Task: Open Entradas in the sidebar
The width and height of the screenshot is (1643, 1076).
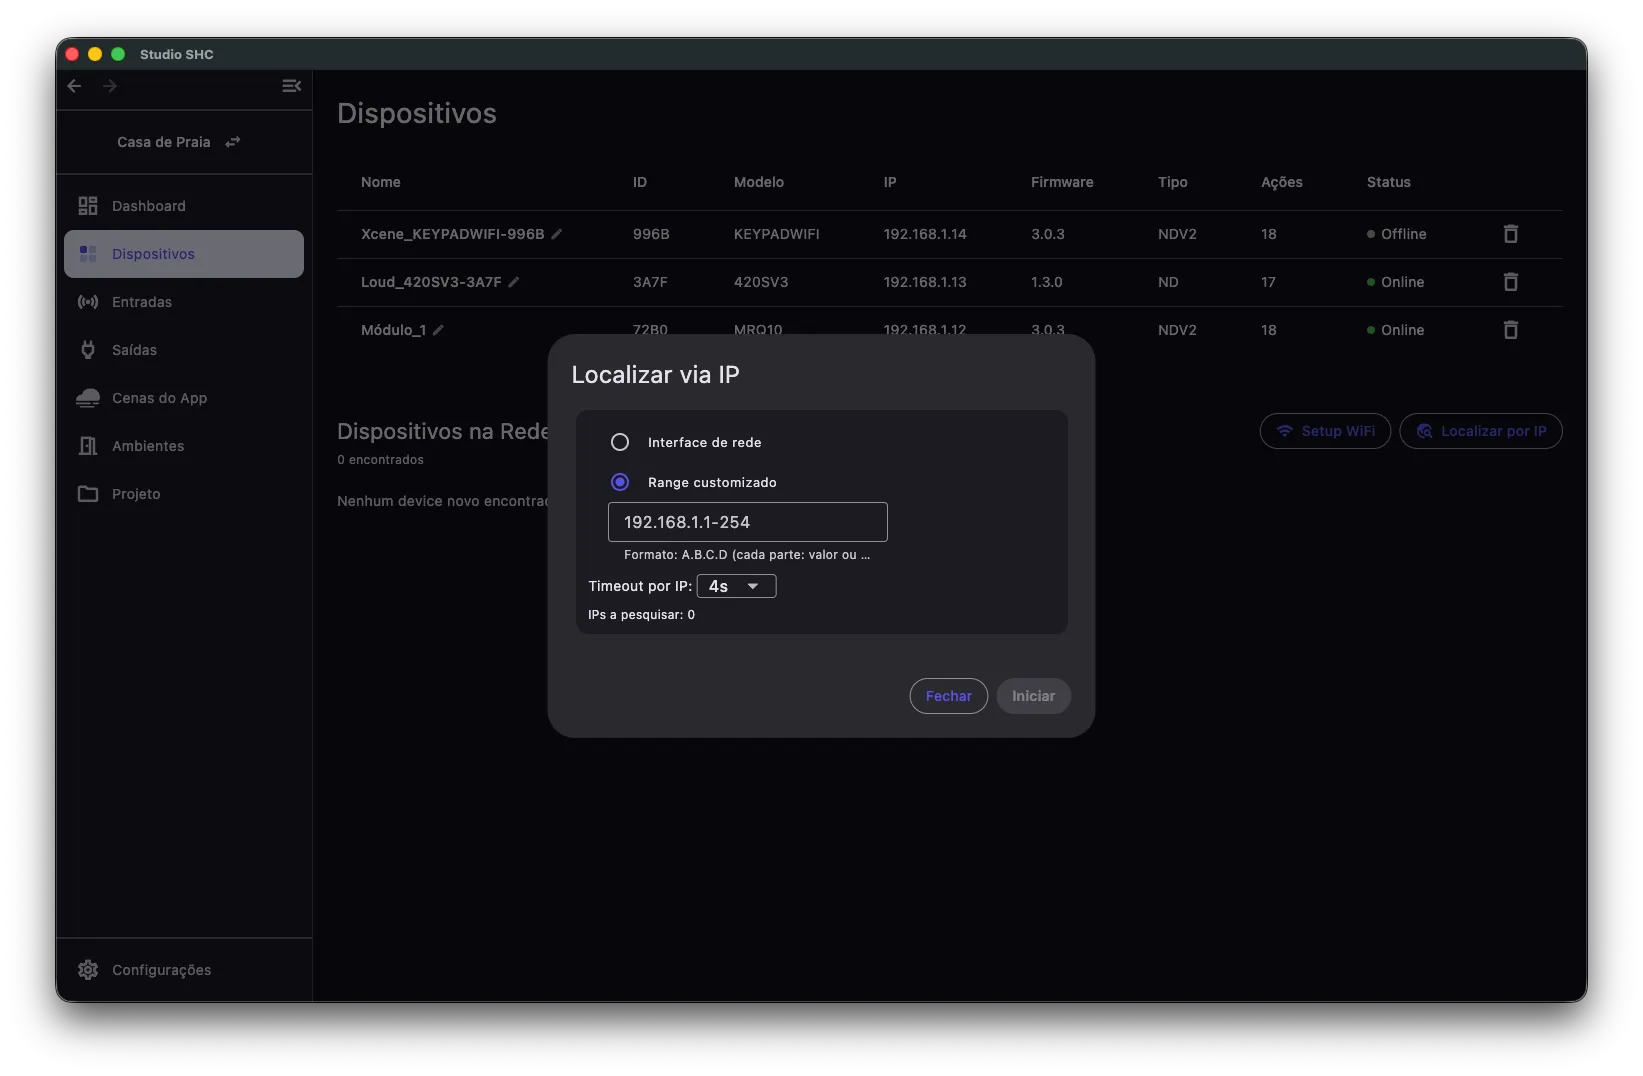Action: [x=184, y=302]
